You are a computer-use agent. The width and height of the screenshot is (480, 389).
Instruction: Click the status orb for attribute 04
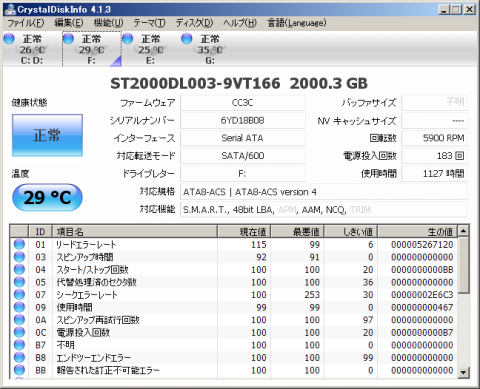[x=19, y=269]
